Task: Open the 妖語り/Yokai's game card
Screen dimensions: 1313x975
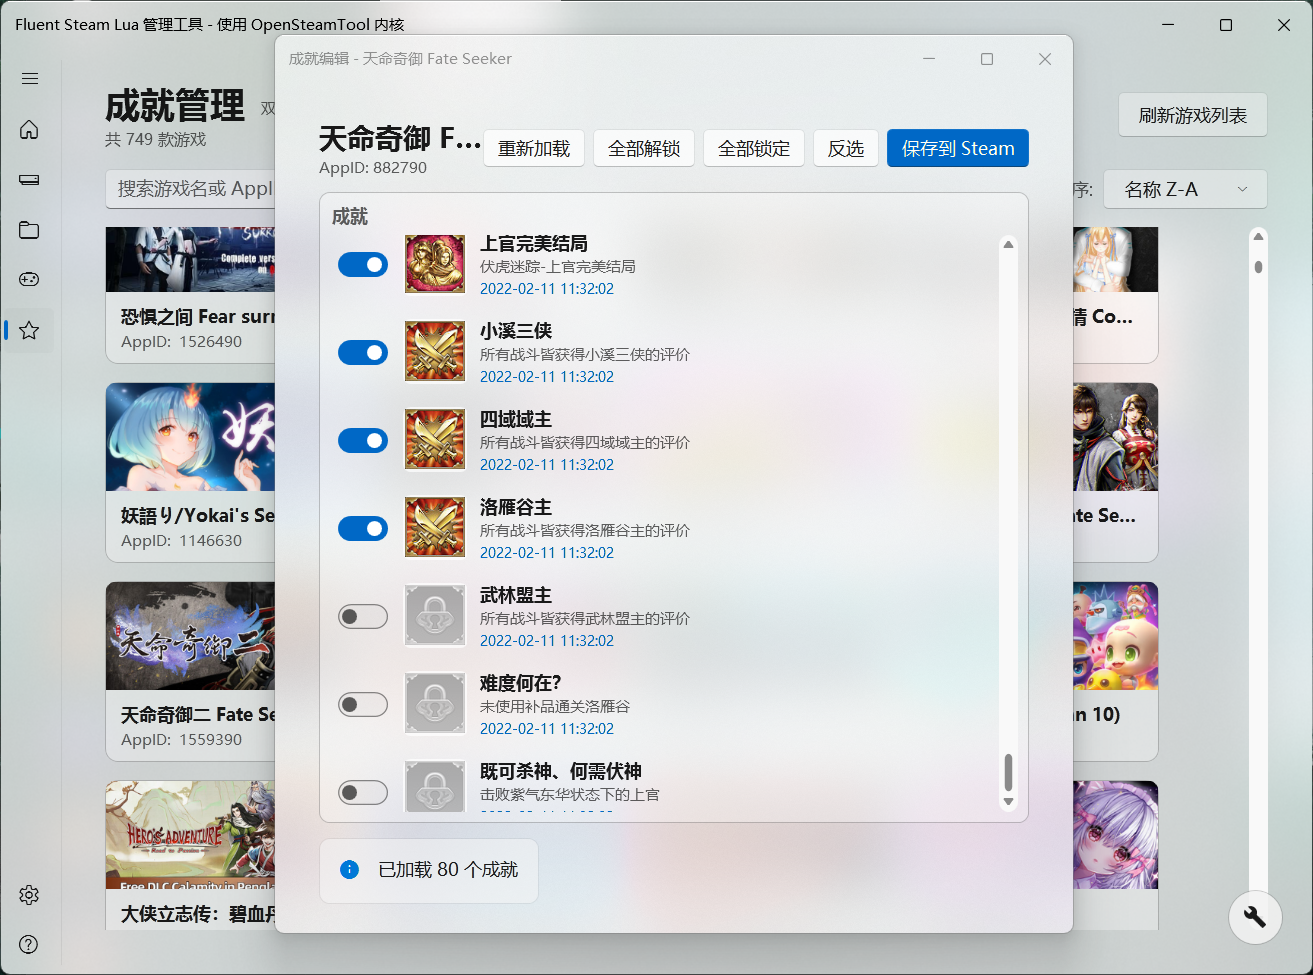Action: pos(190,472)
